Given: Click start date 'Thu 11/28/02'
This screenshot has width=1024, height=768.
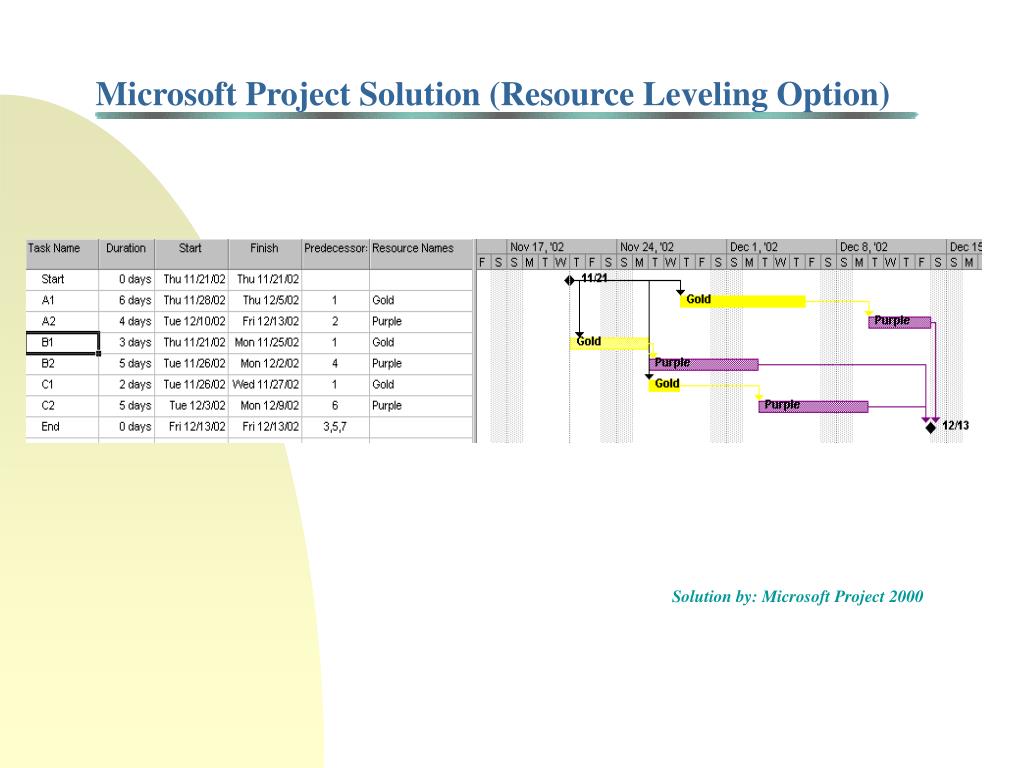Looking at the screenshot, I should pos(191,300).
